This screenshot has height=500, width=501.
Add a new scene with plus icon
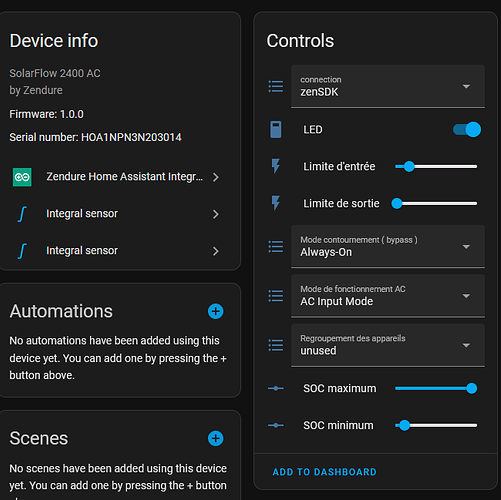[x=216, y=438]
